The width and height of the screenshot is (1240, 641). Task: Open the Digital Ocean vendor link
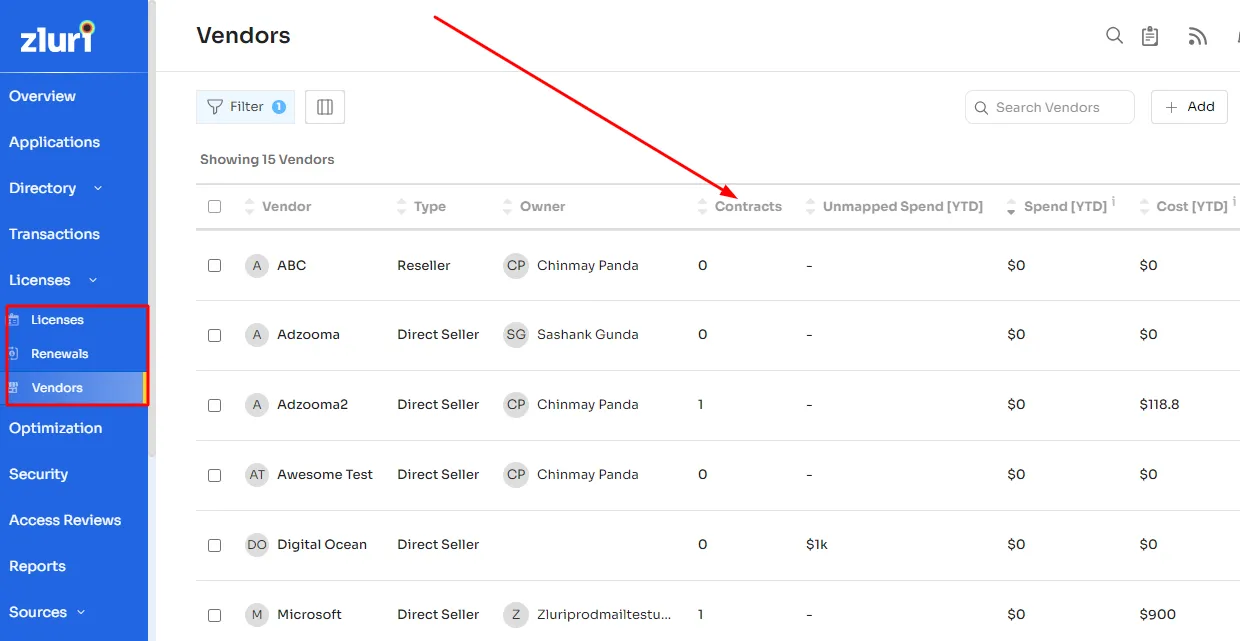[322, 545]
